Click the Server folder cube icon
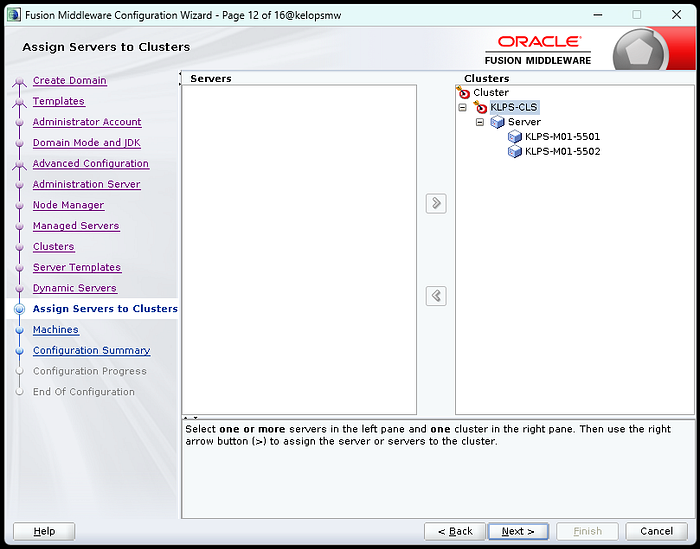Viewport: 700px width, 549px height. [x=497, y=122]
